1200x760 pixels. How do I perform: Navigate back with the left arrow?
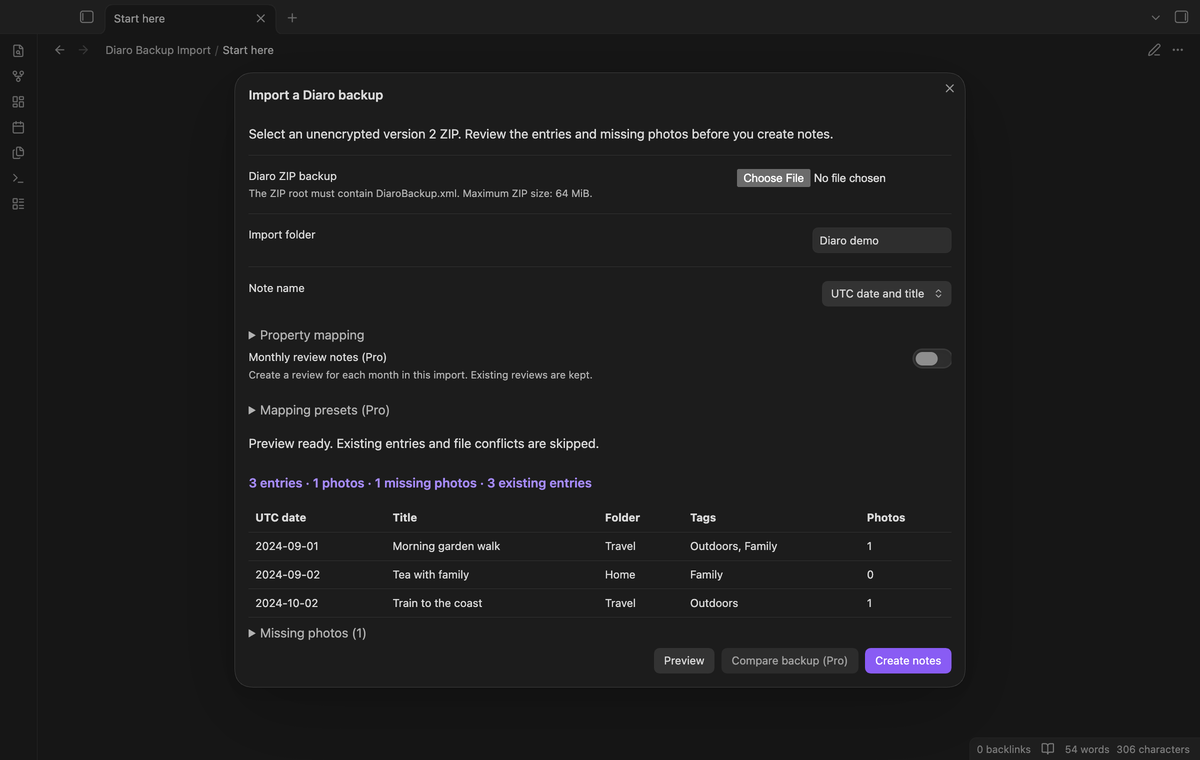[x=59, y=50]
